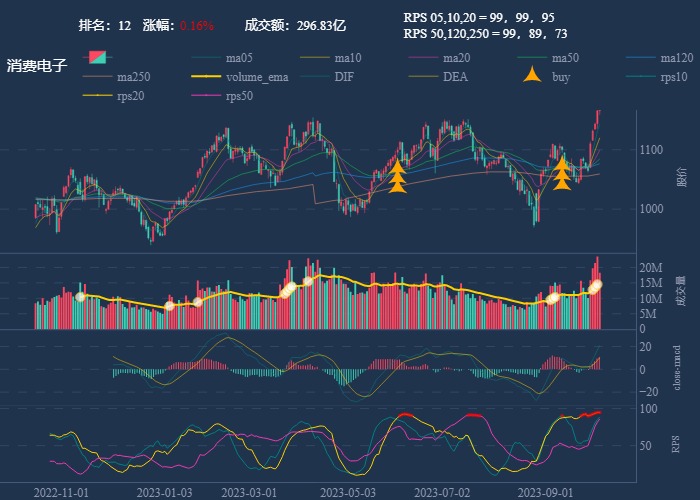Click the orange buy arrow legend icon

(533, 76)
